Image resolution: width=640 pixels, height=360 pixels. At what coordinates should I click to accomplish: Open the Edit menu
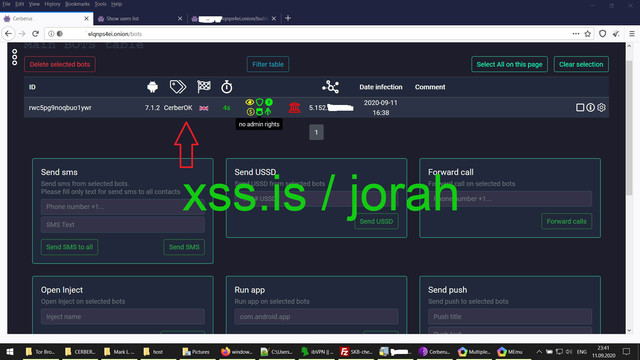click(20, 4)
